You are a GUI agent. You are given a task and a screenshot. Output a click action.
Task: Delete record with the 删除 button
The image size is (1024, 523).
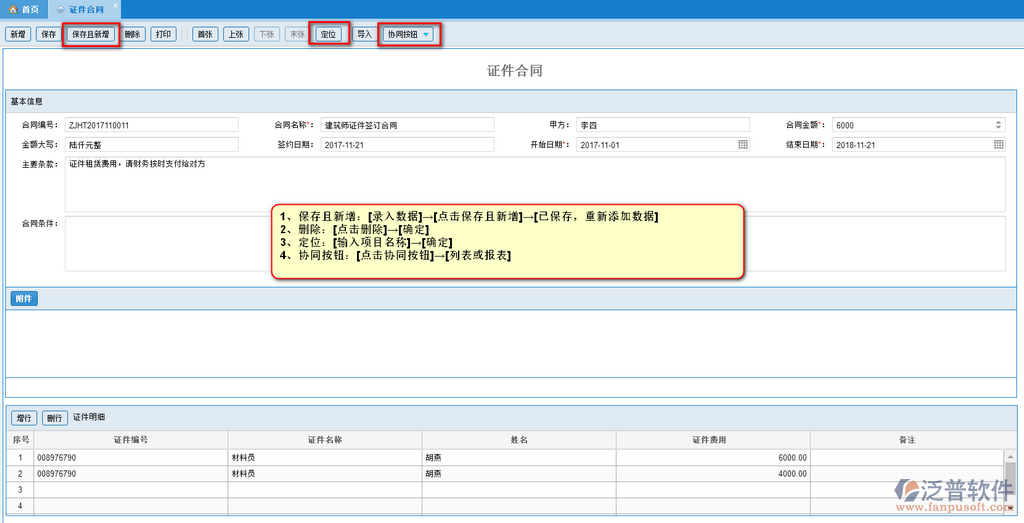133,34
